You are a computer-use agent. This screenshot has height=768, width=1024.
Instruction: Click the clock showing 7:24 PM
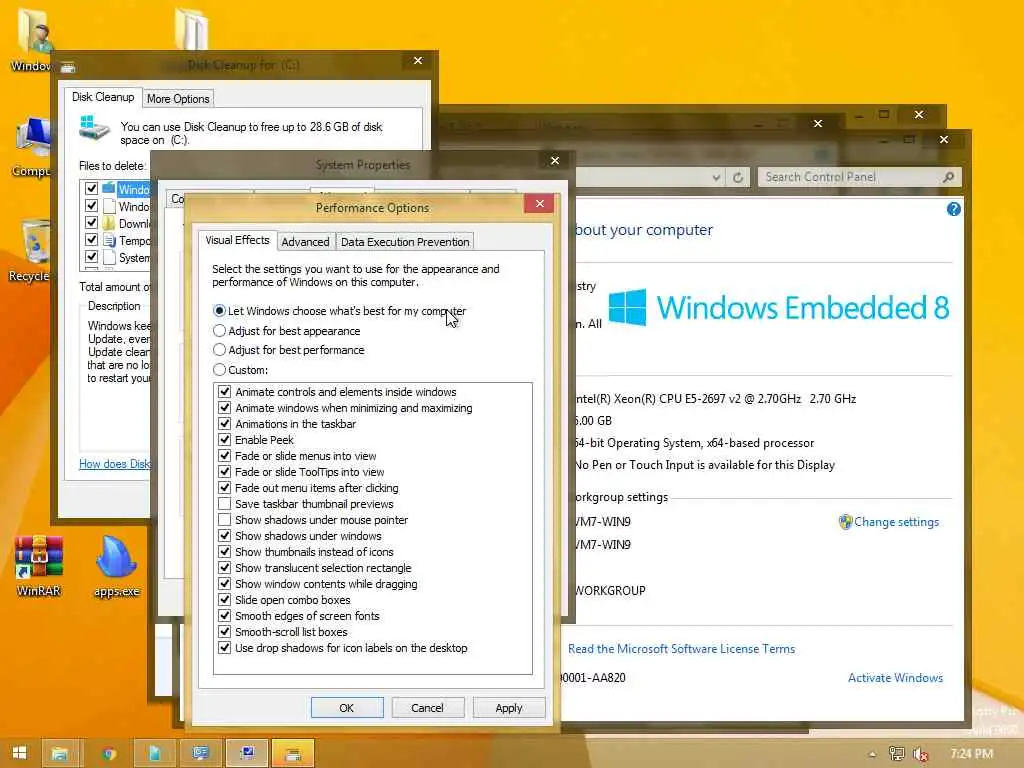click(x=972, y=754)
